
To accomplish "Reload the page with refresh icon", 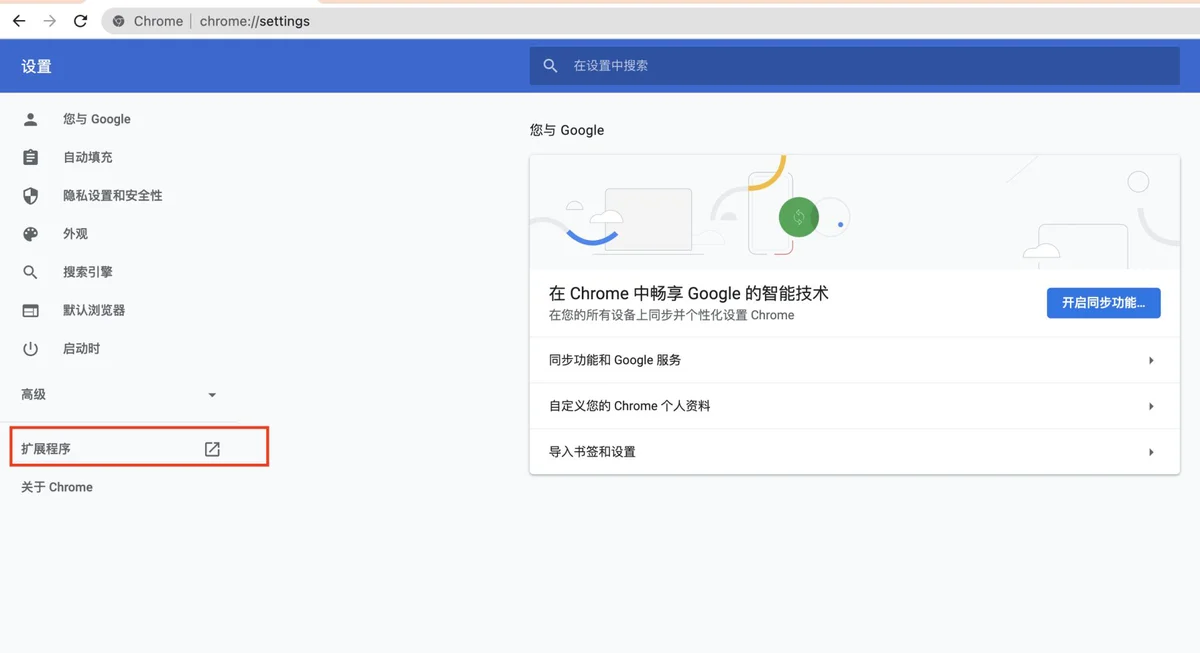I will coord(81,21).
